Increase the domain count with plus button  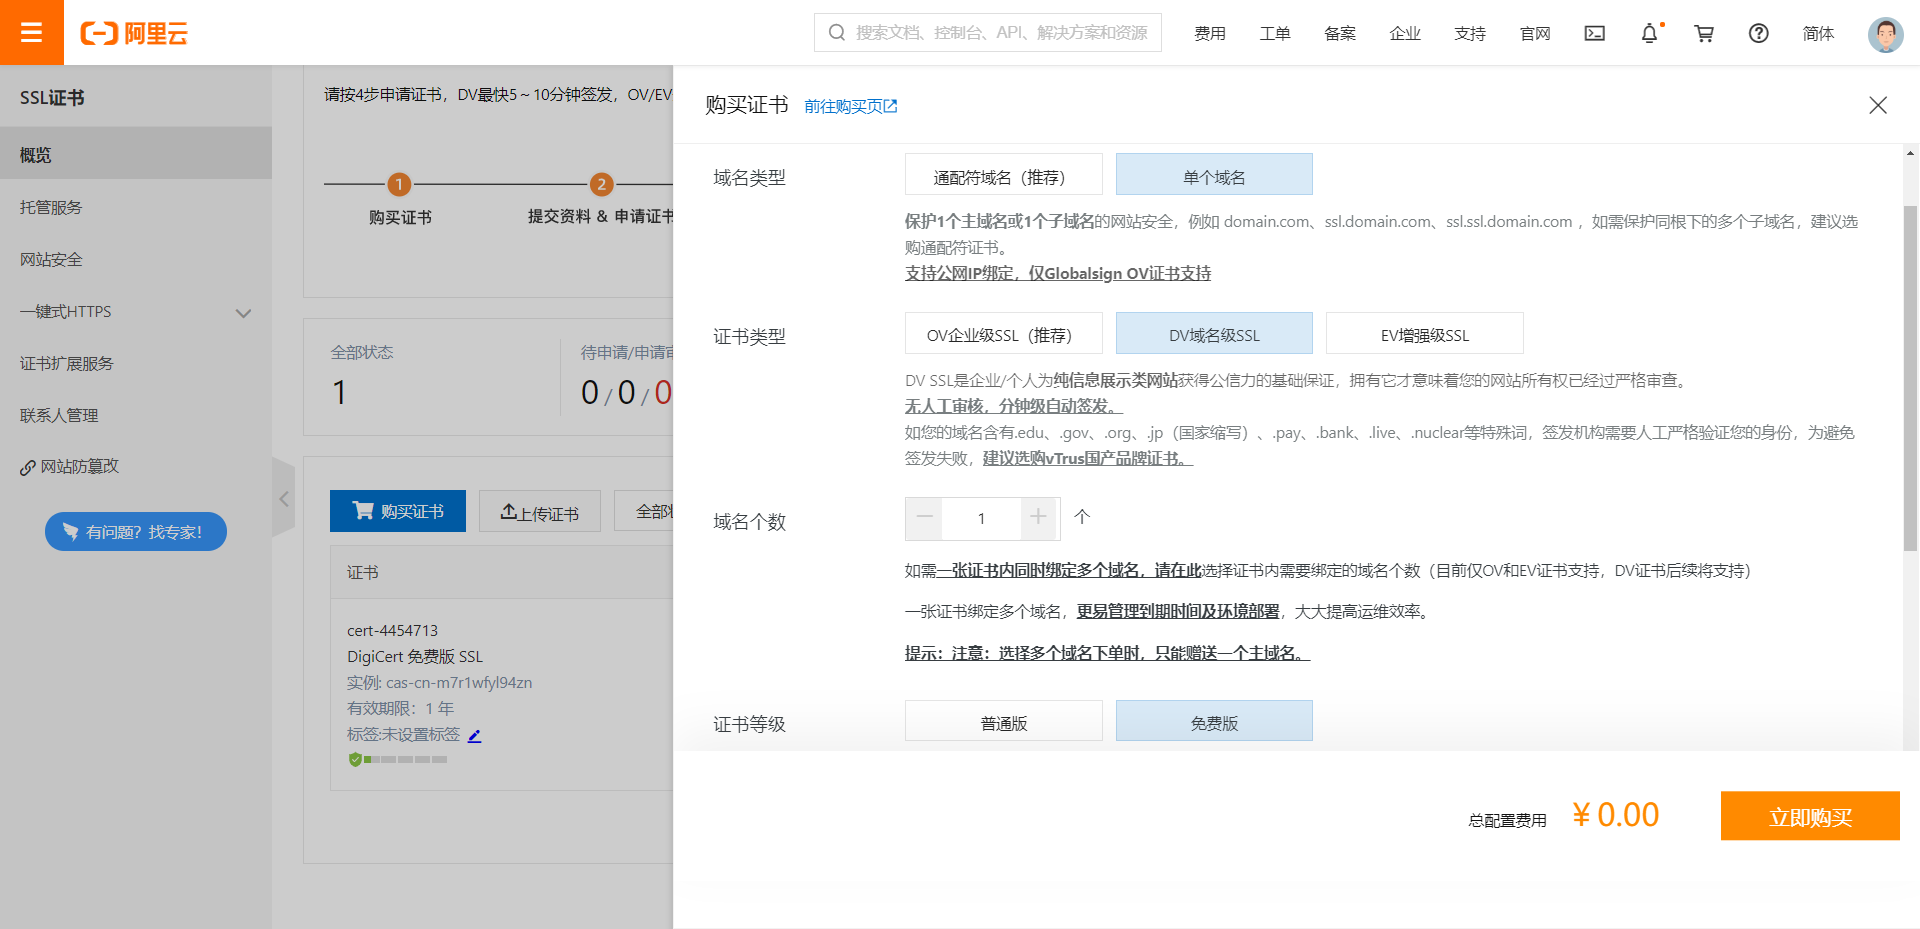tap(1038, 517)
